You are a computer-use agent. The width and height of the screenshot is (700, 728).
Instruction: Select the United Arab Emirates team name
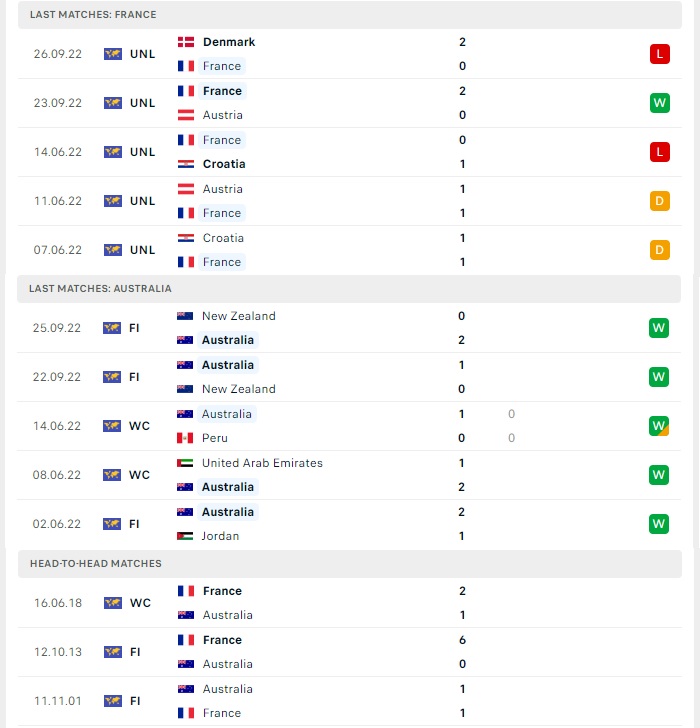tap(262, 463)
